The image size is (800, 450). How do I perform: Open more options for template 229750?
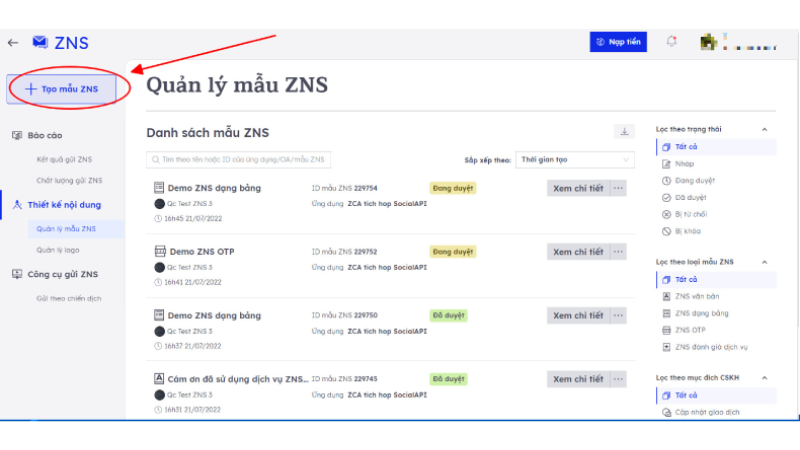pyautogui.click(x=618, y=315)
